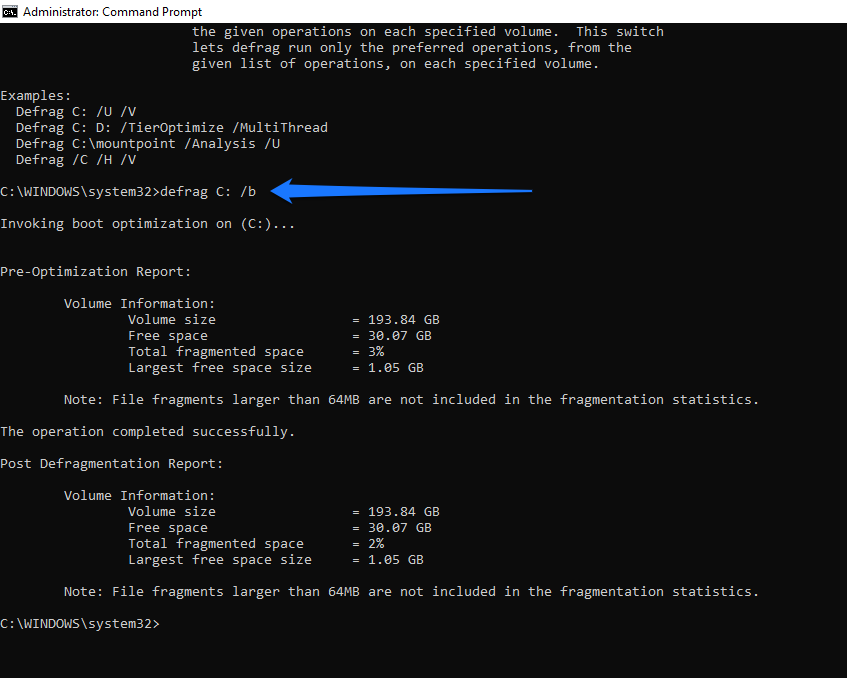Image resolution: width=847 pixels, height=678 pixels.
Task: Click the Command Prompt icon in the title bar
Action: pyautogui.click(x=10, y=11)
